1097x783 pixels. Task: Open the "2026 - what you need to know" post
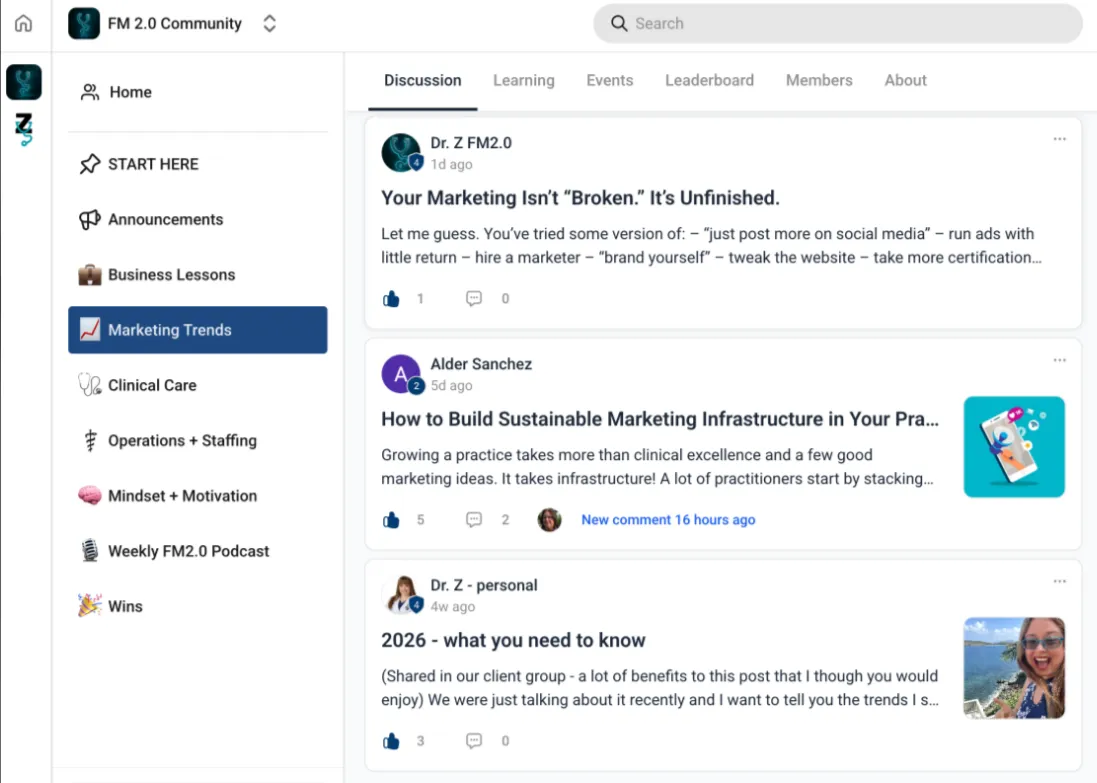click(x=513, y=640)
